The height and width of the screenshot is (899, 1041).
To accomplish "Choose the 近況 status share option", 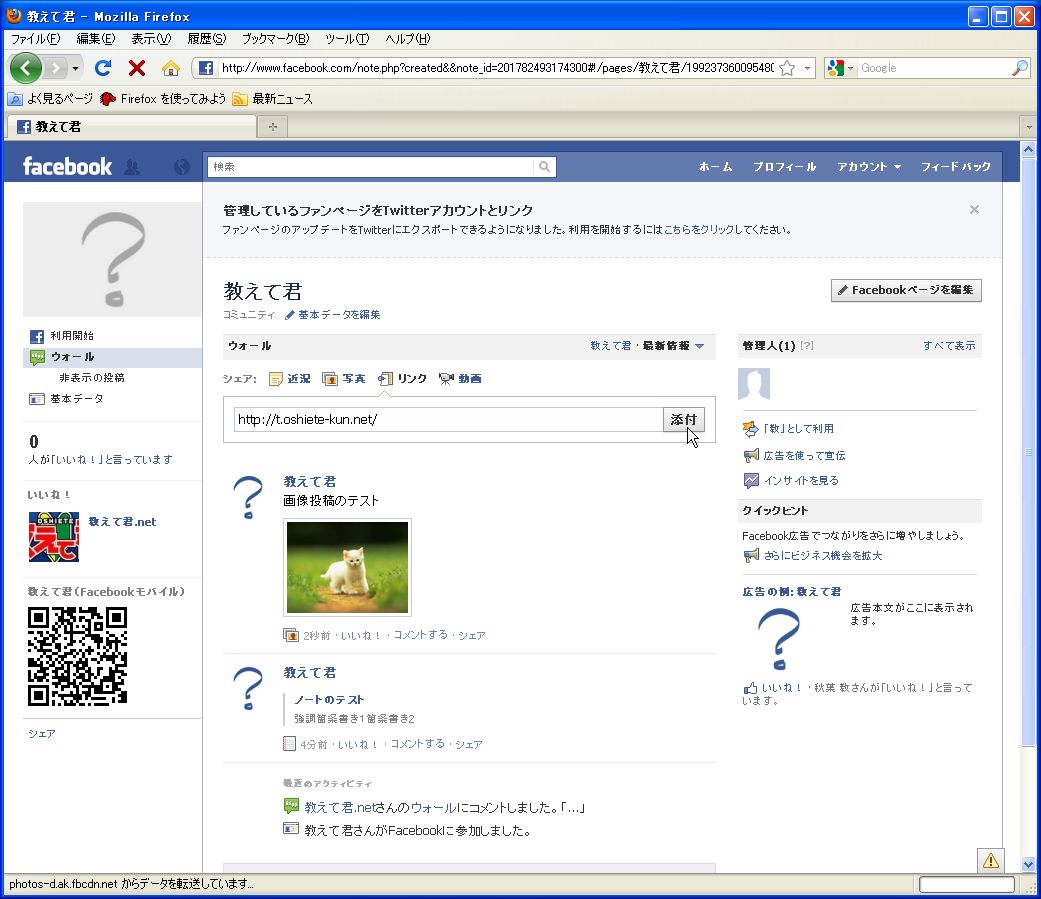I will (290, 378).
